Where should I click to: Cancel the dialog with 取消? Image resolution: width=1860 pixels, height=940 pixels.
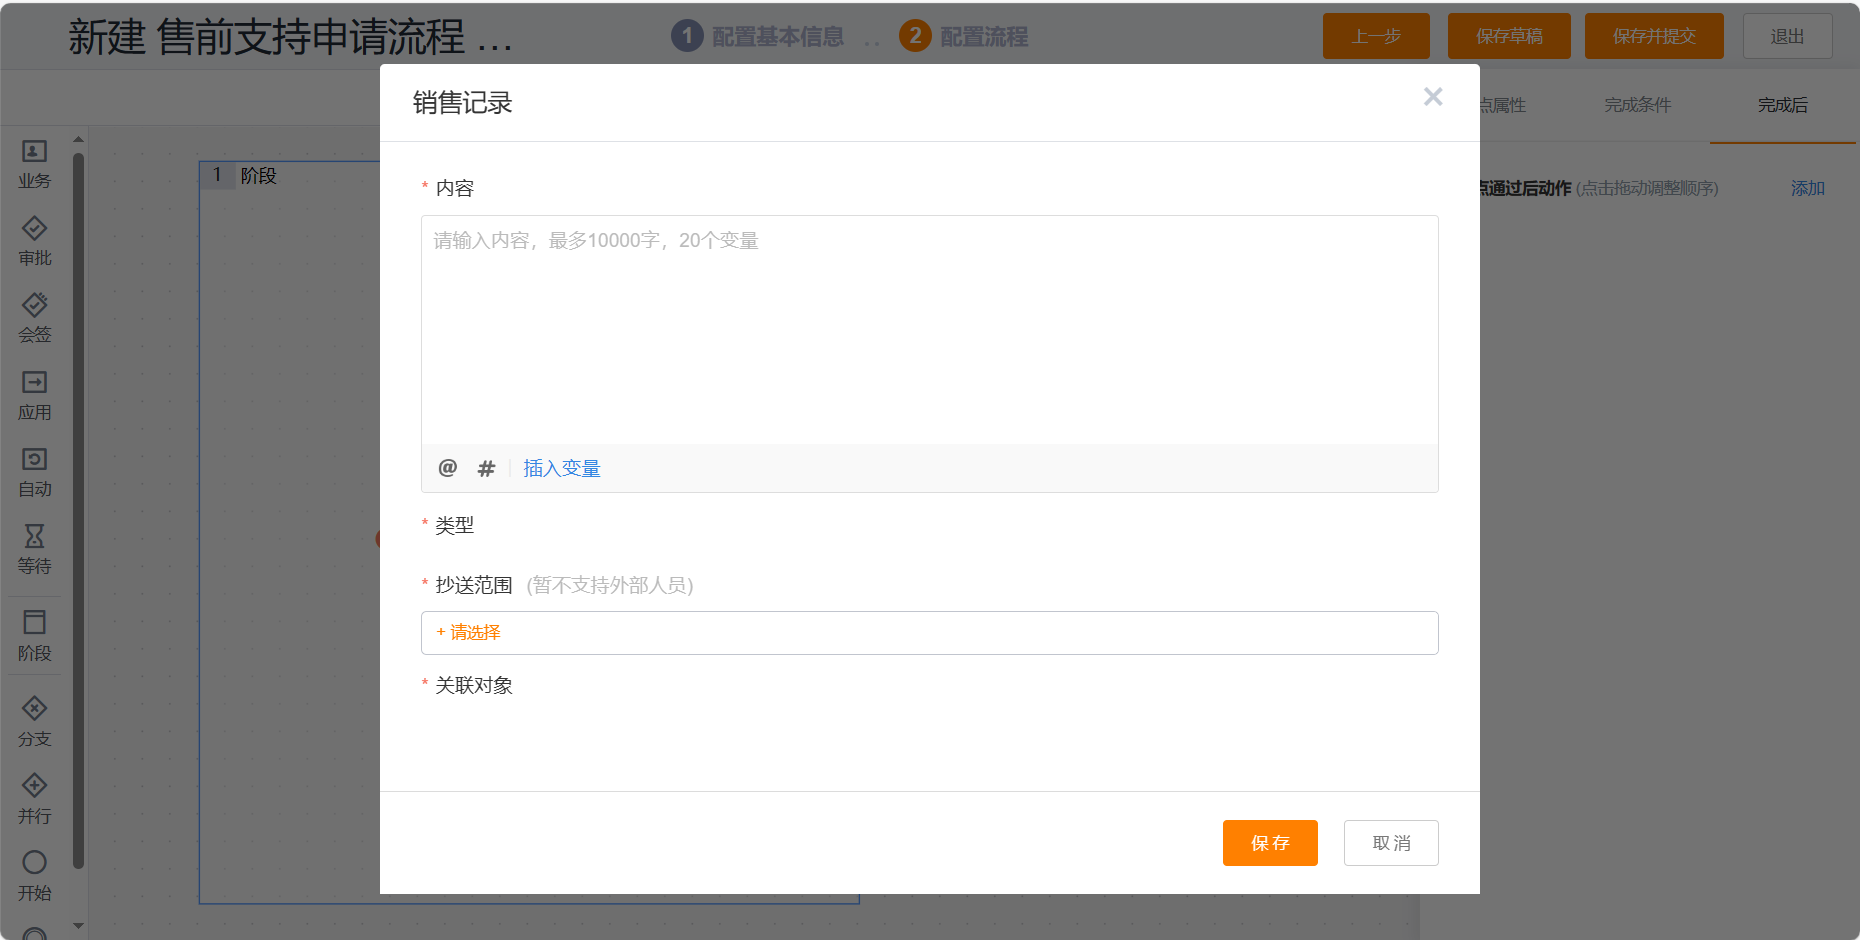click(x=1391, y=843)
